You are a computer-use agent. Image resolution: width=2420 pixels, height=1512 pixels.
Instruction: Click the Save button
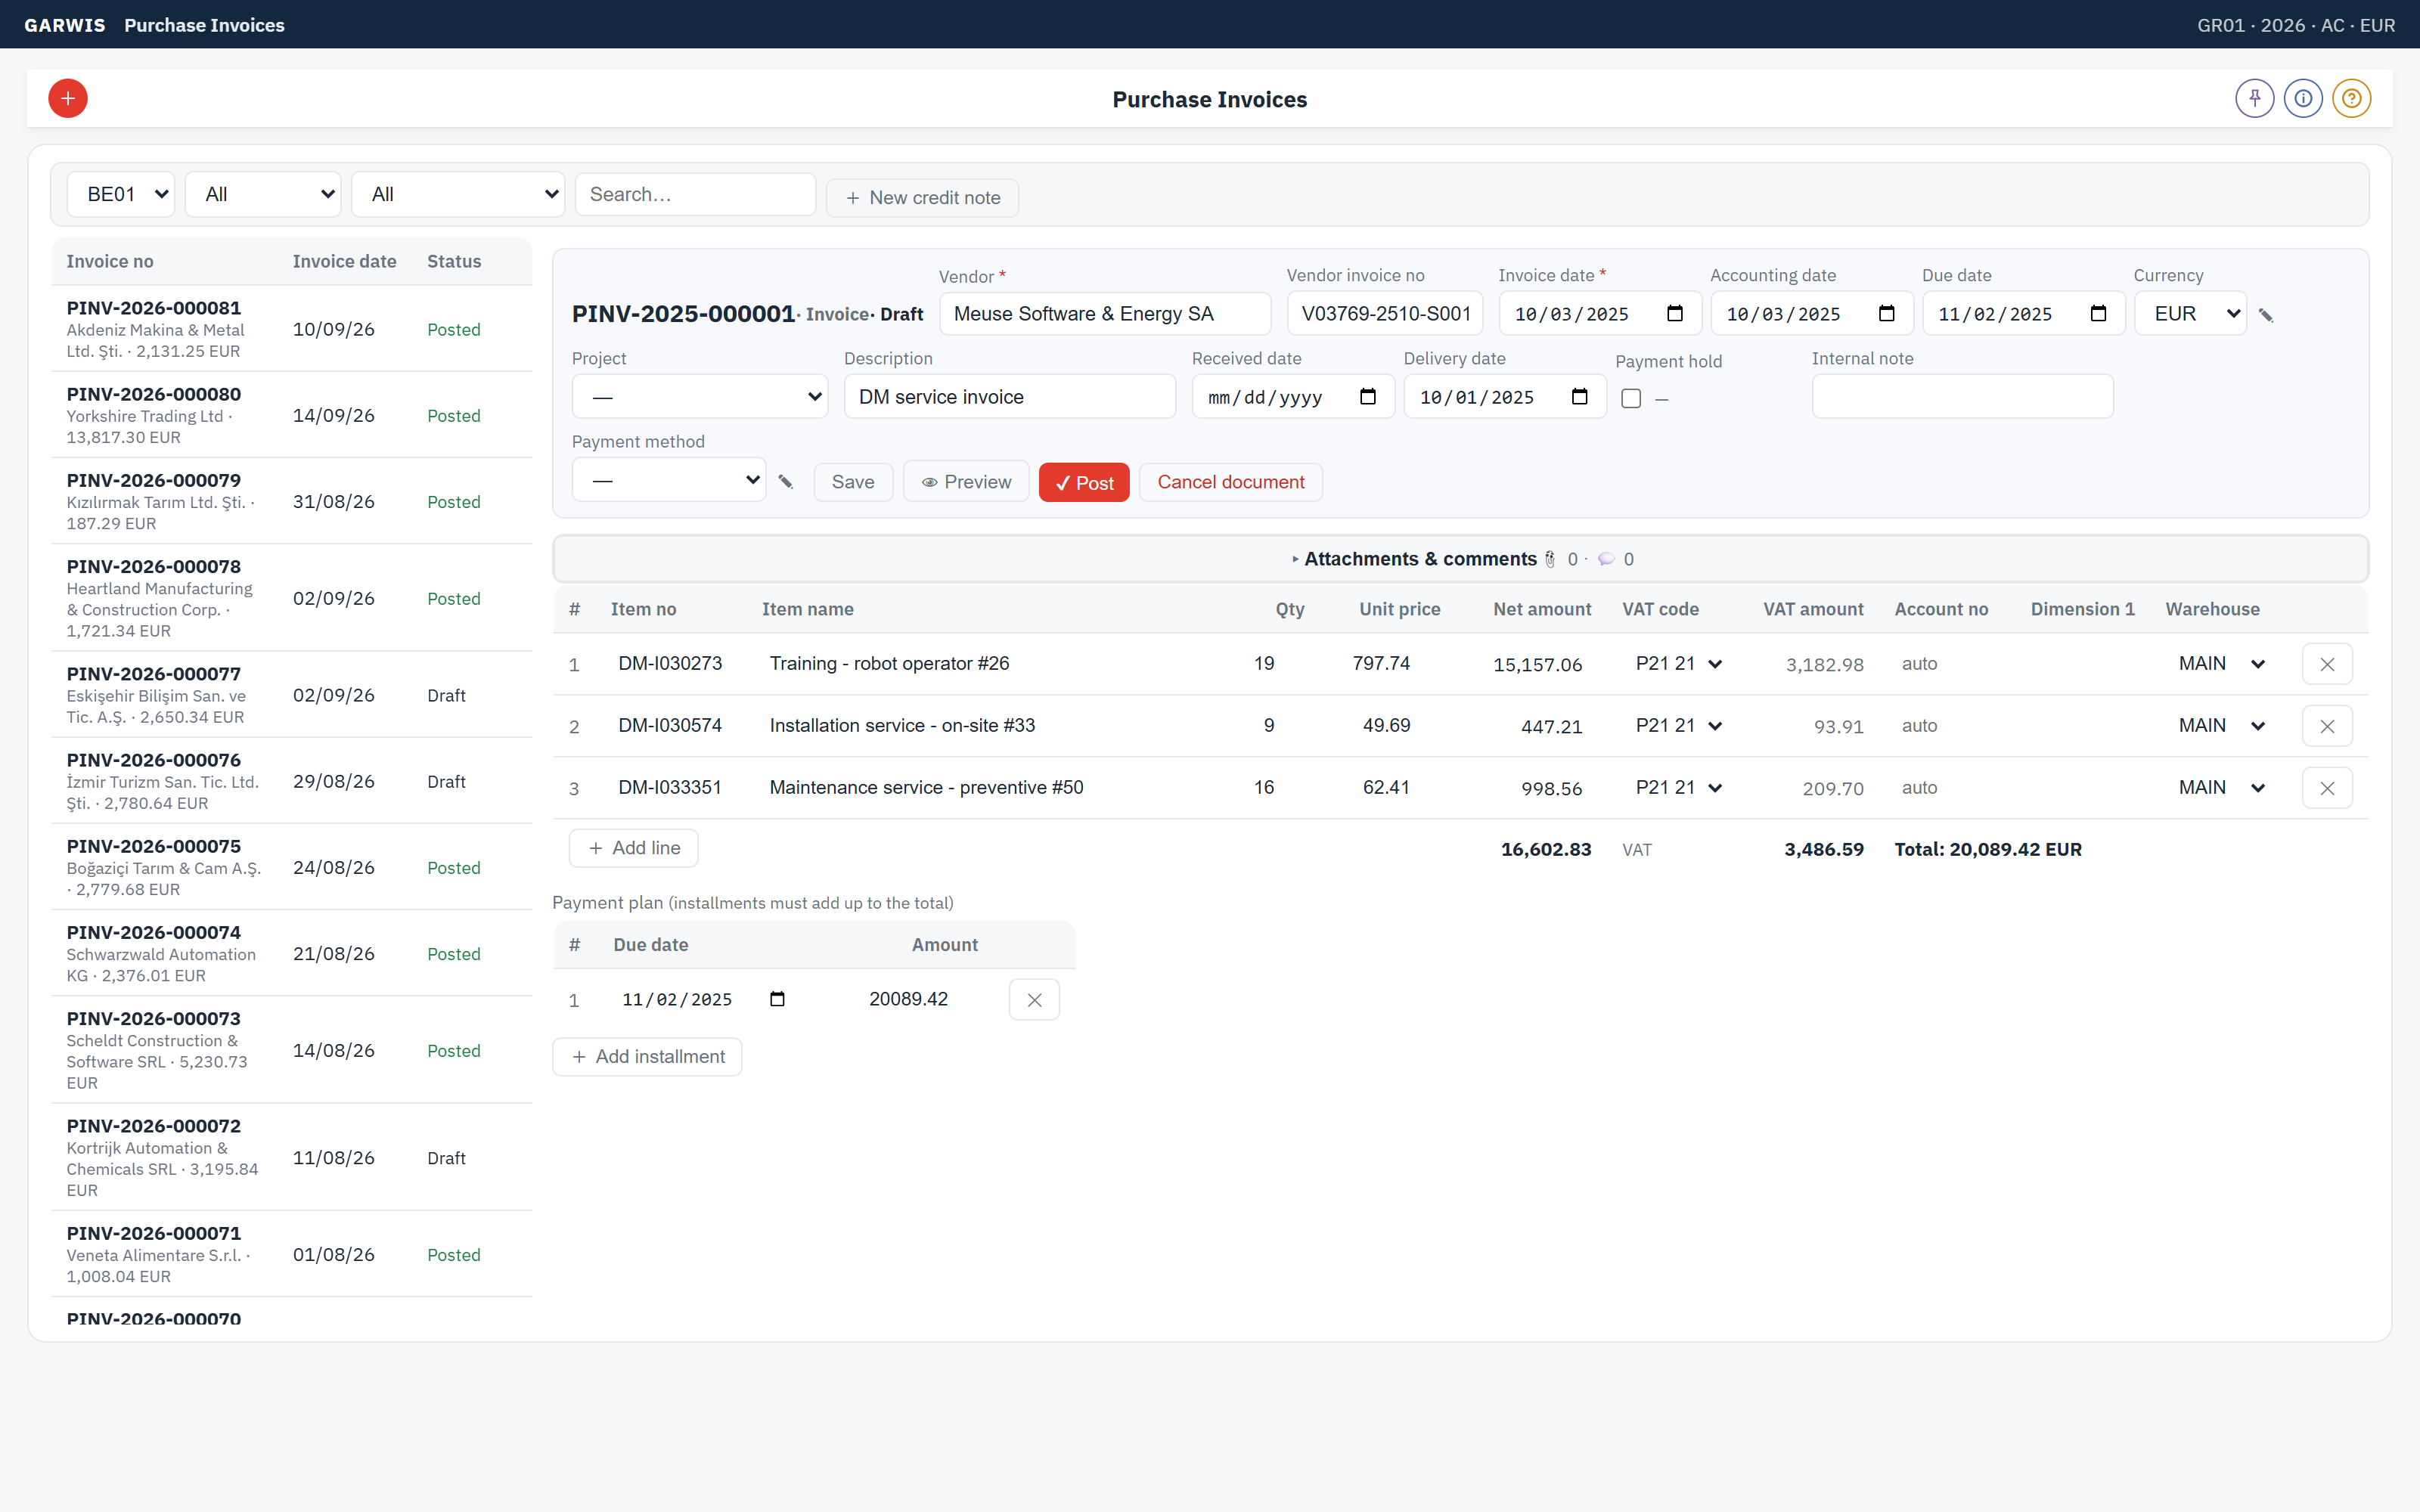(853, 482)
